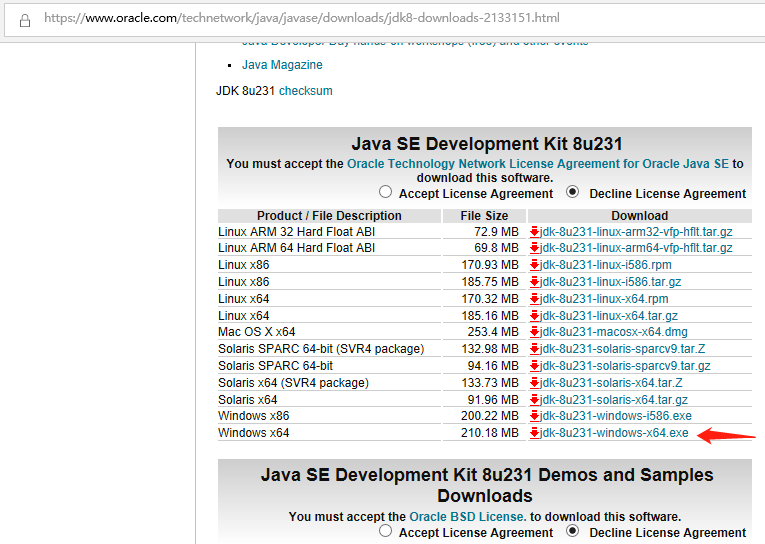This screenshot has width=765, height=544.
Task: Select Decline License Agreement for Demos and Samples
Action: (573, 532)
